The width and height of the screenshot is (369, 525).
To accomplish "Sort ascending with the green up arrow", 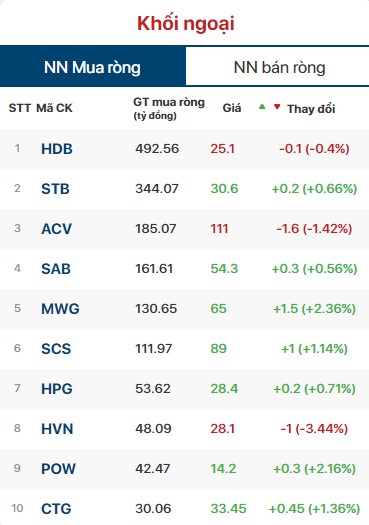I will click(262, 107).
